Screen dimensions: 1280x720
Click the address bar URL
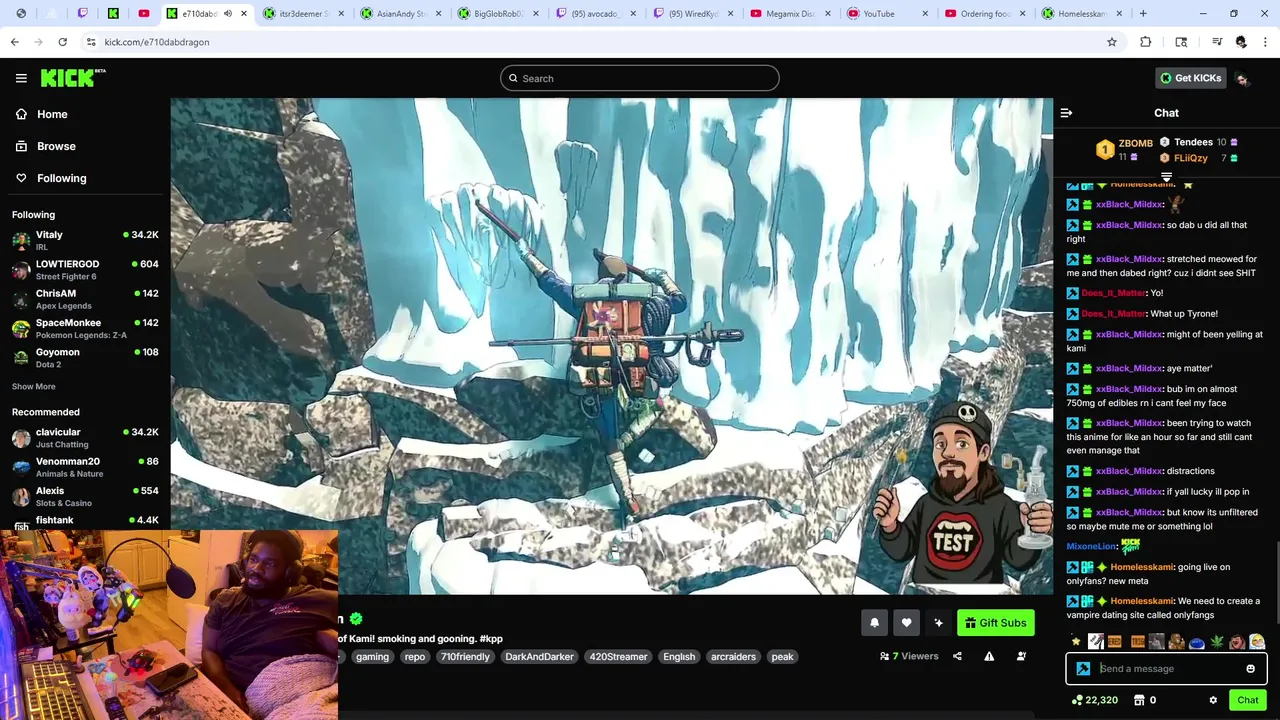157,42
